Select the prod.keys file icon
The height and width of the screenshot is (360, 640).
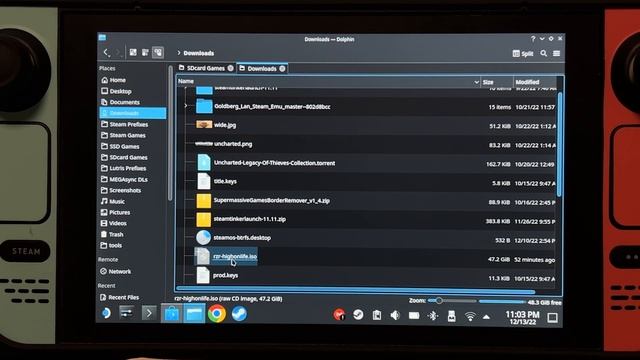coord(203,275)
